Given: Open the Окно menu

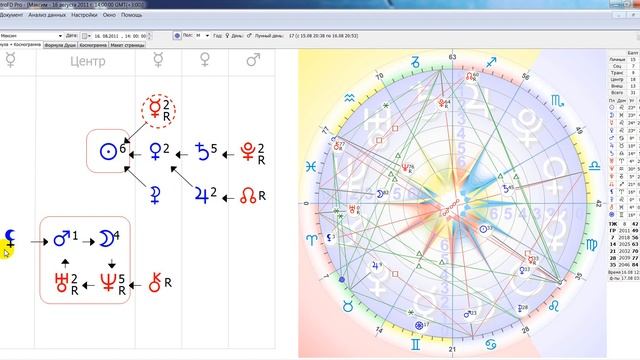Looking at the screenshot, I should (x=109, y=15).
